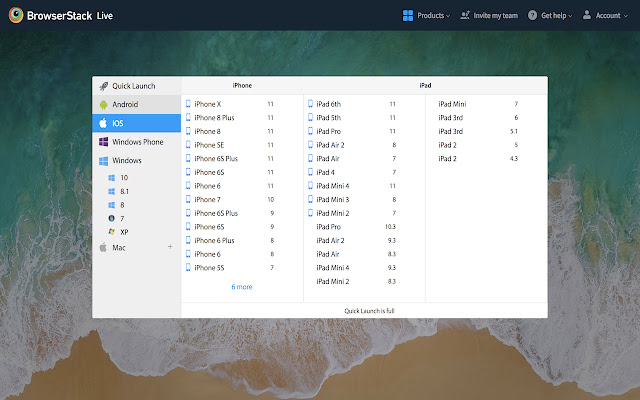Screen dimensions: 640x400
Task: Switch to the Windows category
Action: 126,160
